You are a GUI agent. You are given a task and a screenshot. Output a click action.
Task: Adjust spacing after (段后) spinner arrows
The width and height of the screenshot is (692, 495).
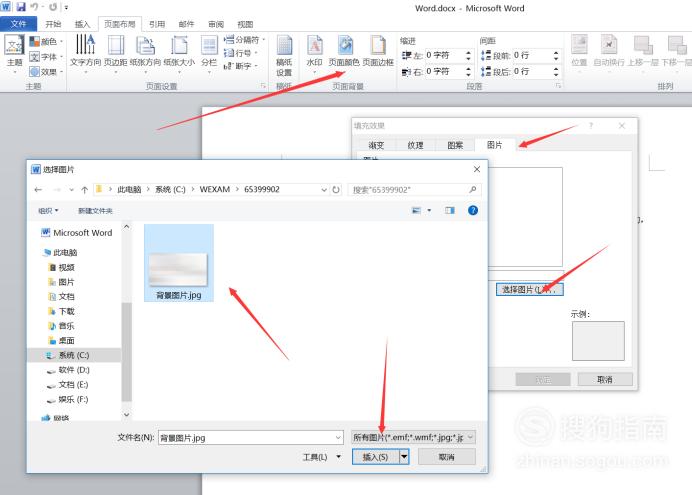(556, 71)
